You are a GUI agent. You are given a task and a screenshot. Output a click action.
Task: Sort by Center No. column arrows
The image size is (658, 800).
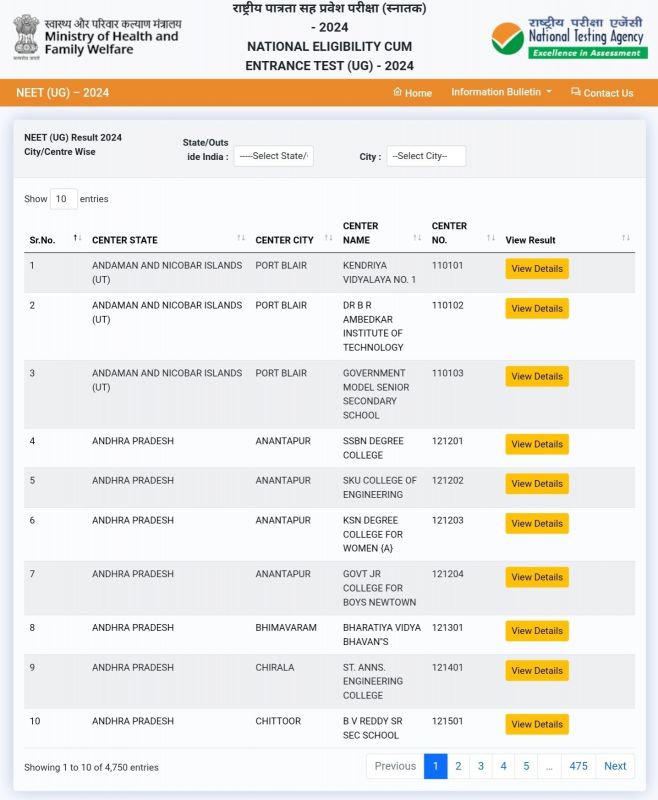(x=491, y=238)
